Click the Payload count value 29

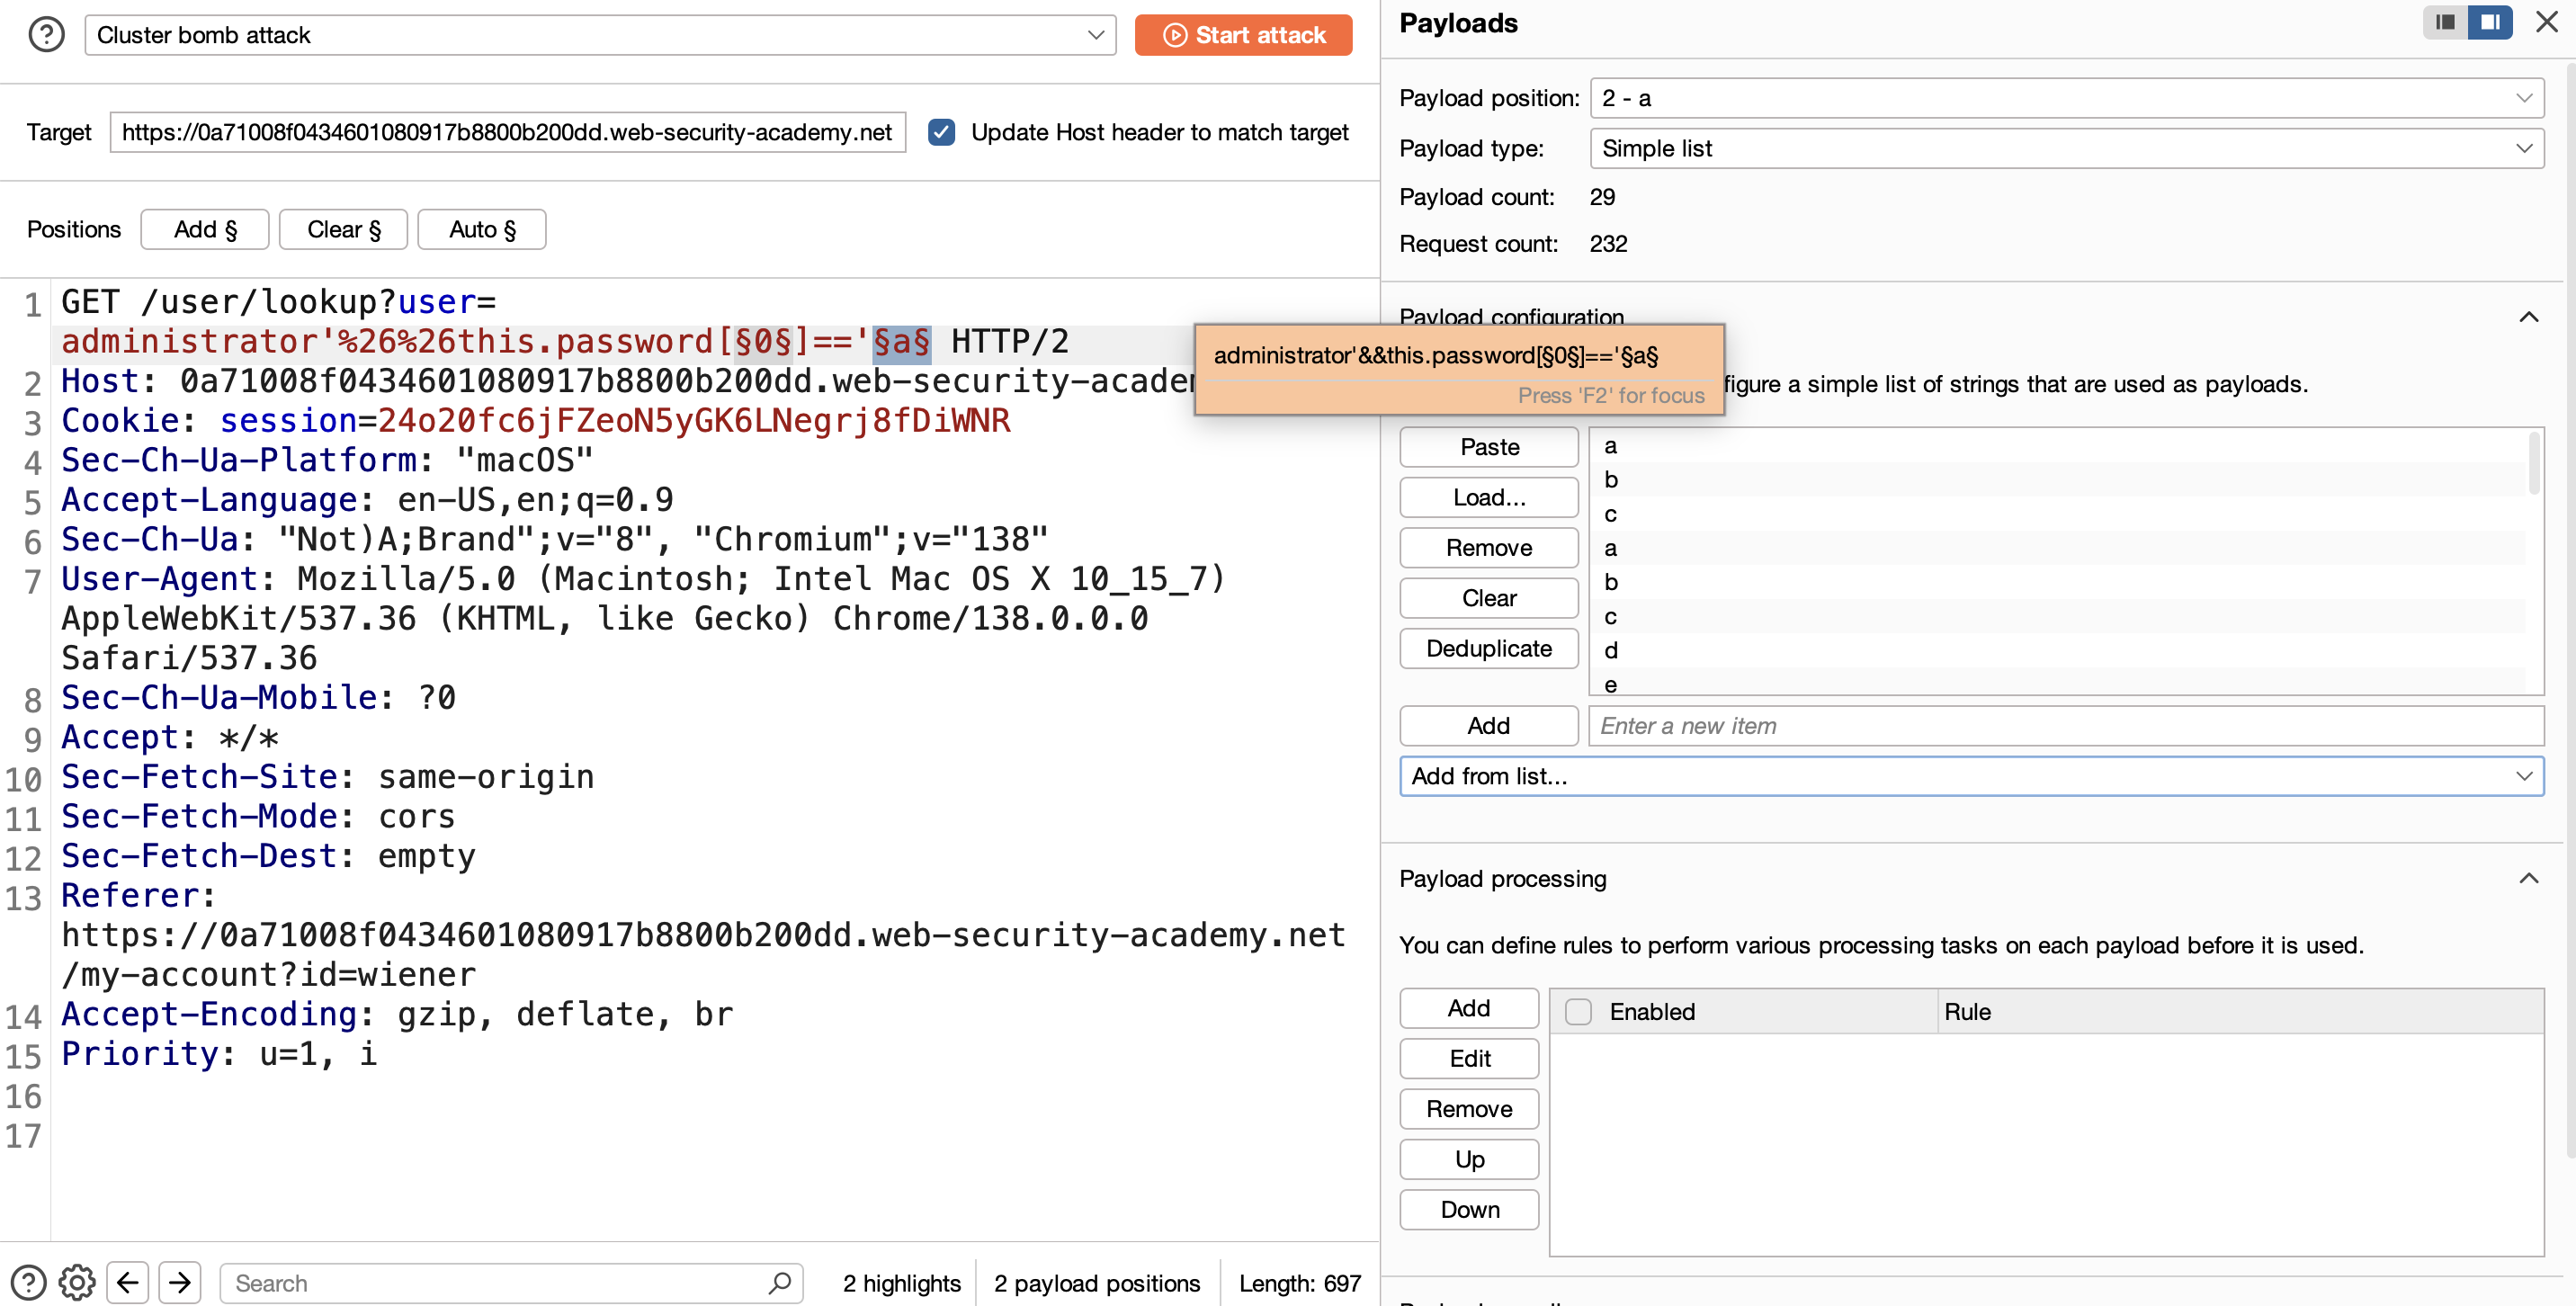pyautogui.click(x=1602, y=197)
